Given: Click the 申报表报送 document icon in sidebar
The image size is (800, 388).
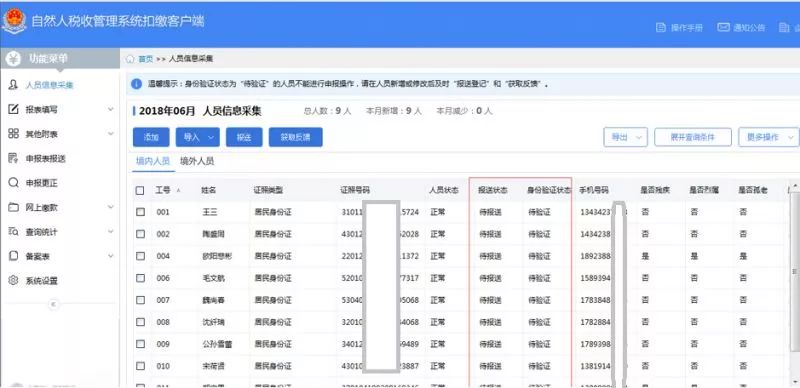Looking at the screenshot, I should click(x=14, y=158).
